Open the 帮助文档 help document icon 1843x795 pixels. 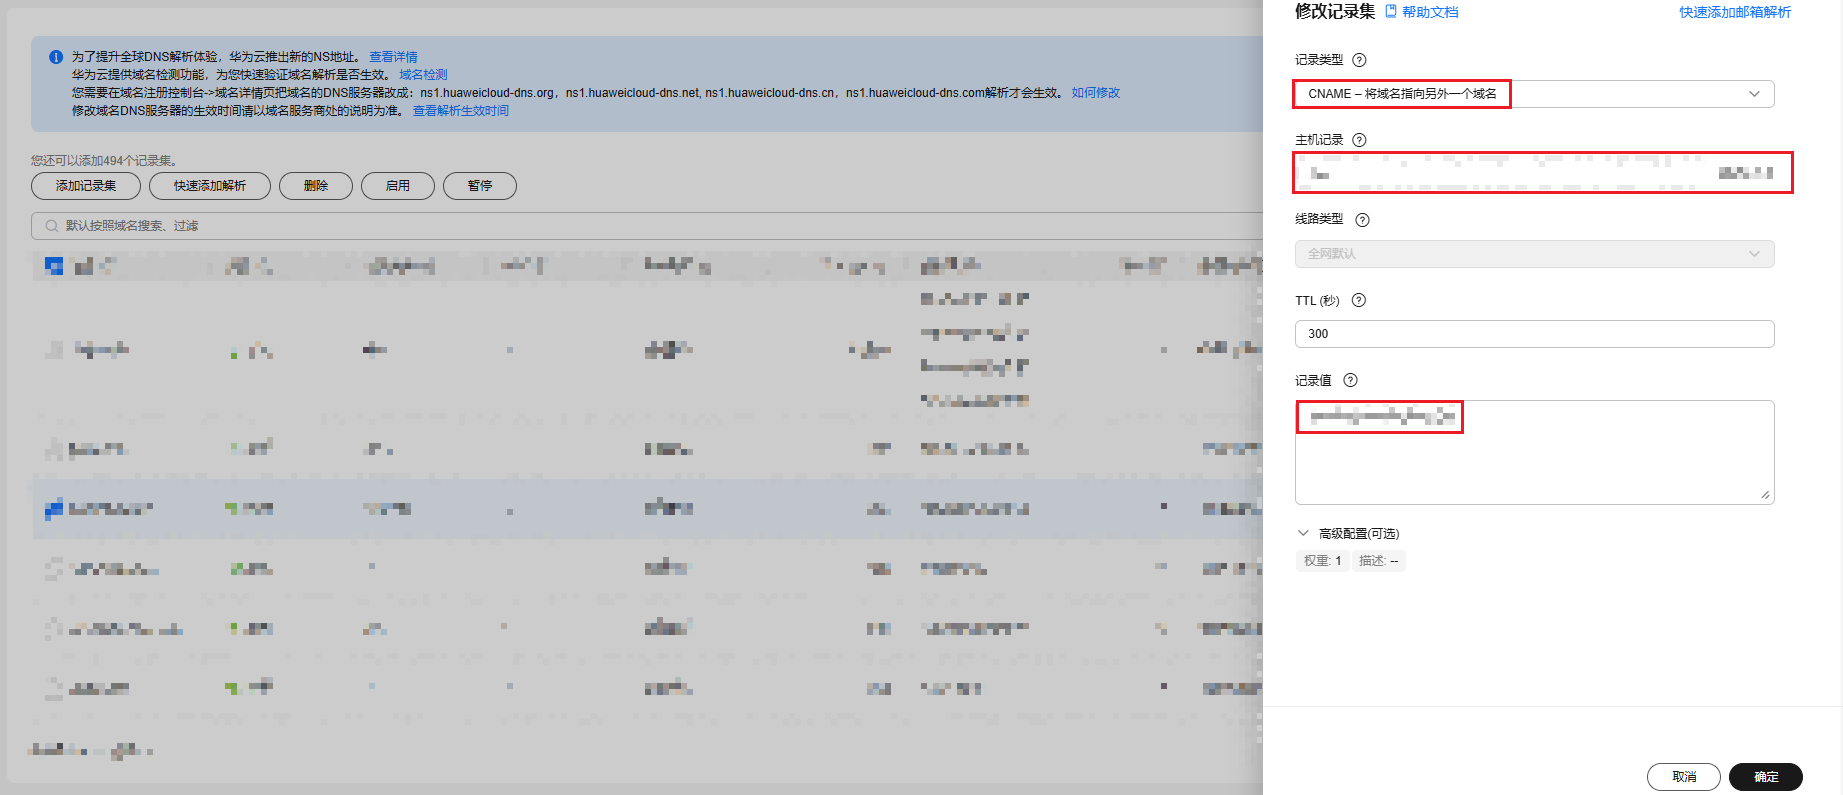click(1390, 12)
